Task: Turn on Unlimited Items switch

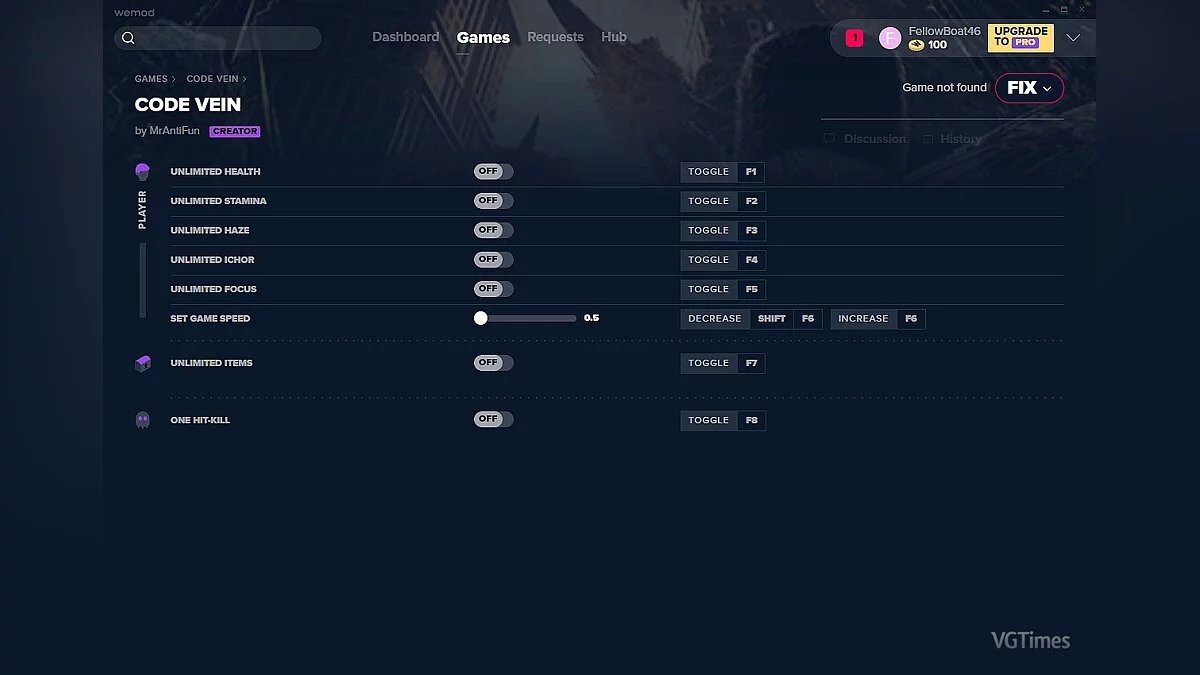Action: pos(493,363)
